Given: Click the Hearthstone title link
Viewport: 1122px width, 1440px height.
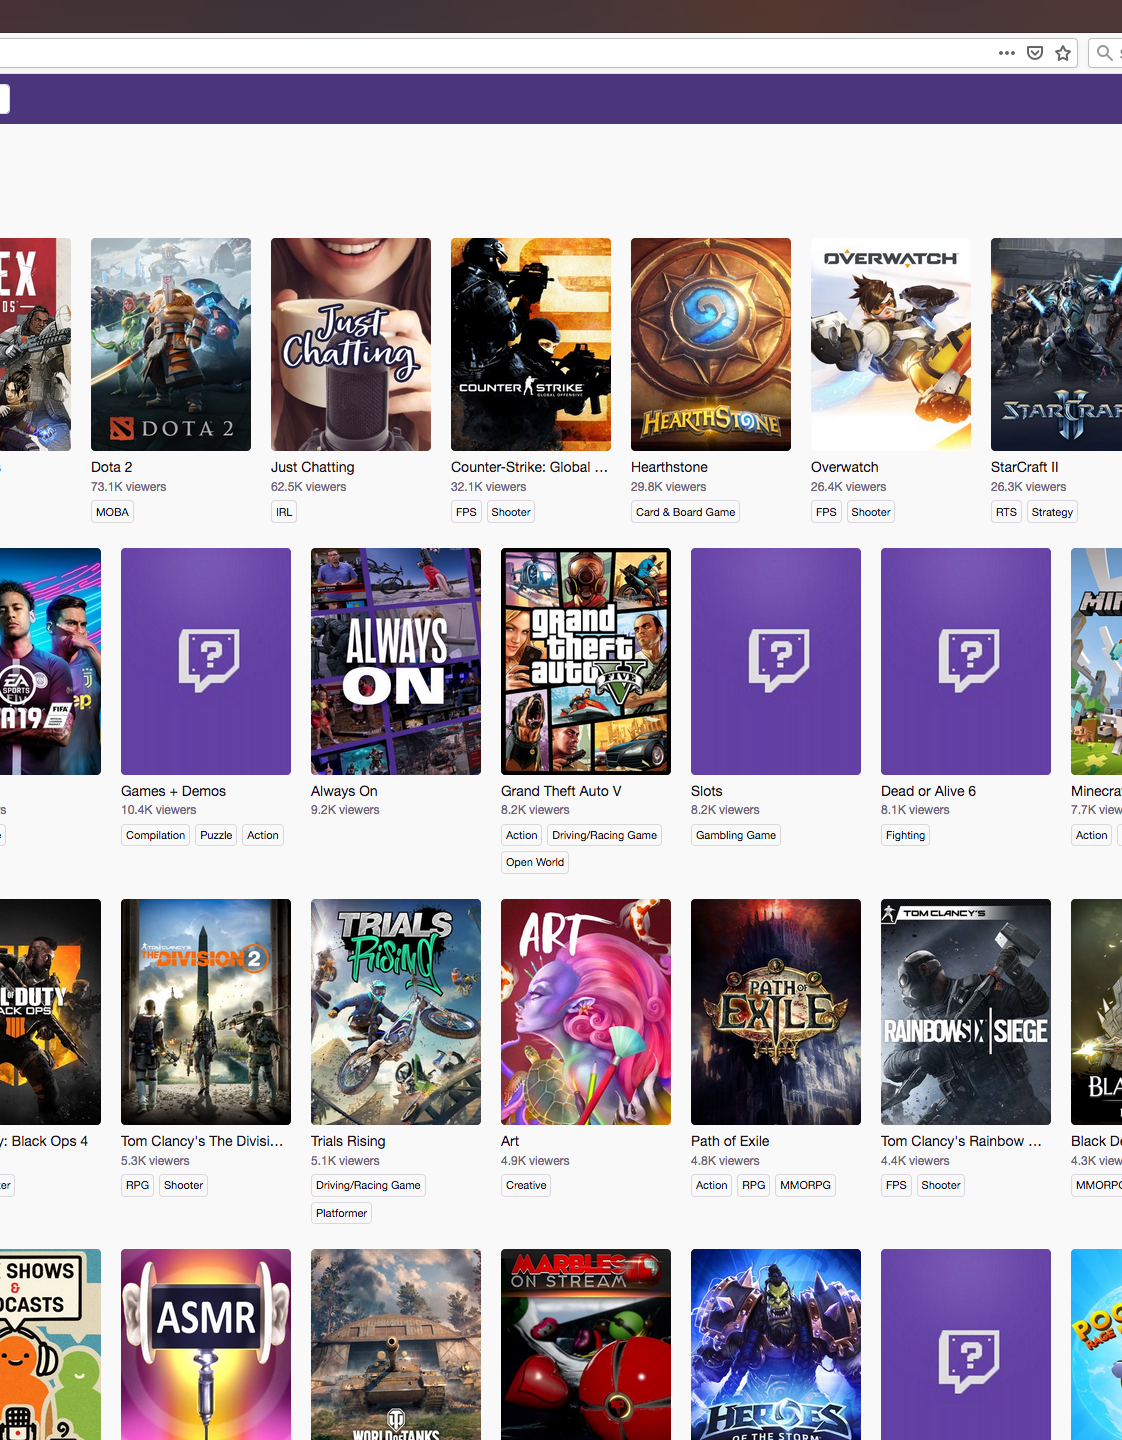Looking at the screenshot, I should [x=669, y=467].
